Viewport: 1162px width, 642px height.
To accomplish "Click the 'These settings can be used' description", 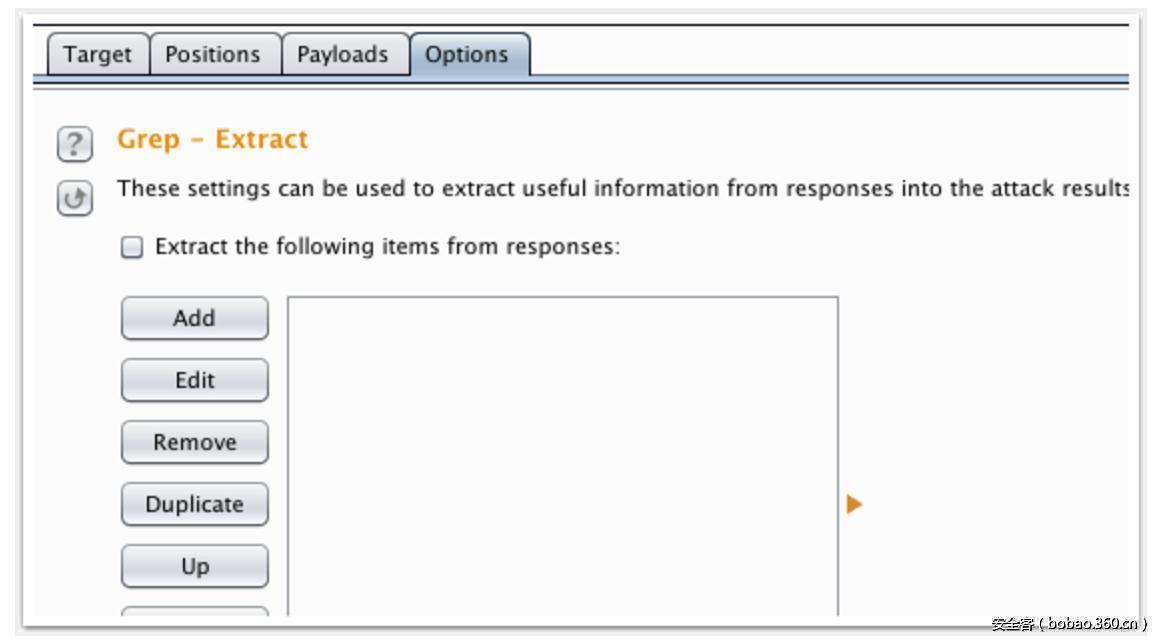I will tap(622, 189).
